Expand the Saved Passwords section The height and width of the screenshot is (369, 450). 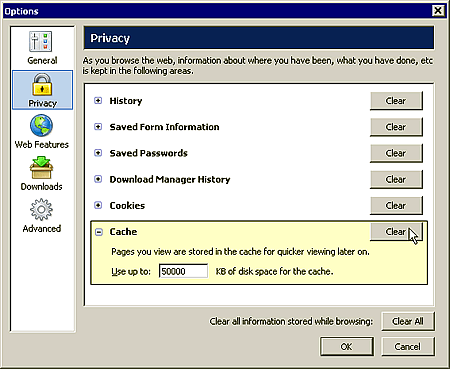point(98,153)
